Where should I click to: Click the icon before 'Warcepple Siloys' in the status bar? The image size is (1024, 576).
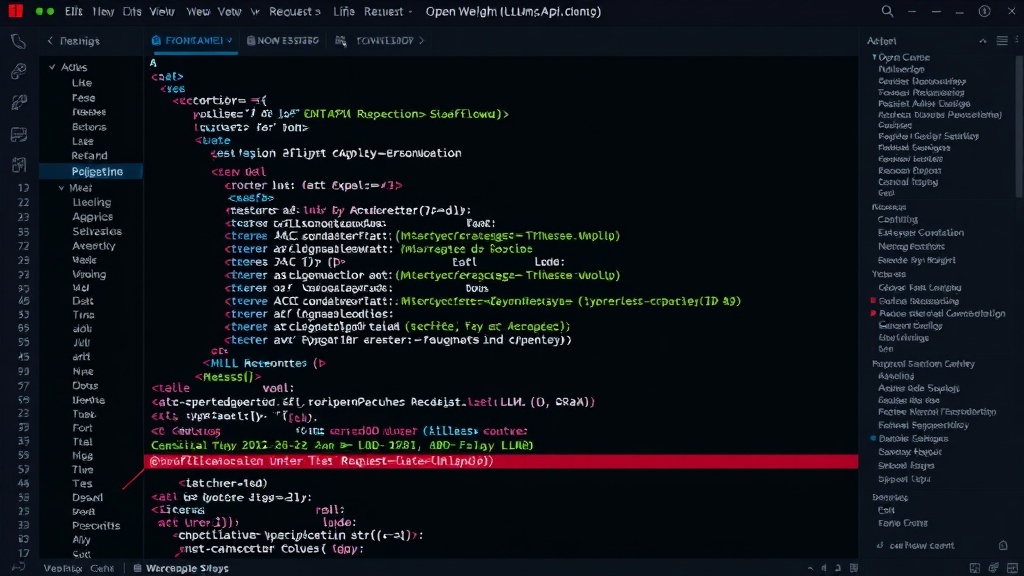(137, 568)
